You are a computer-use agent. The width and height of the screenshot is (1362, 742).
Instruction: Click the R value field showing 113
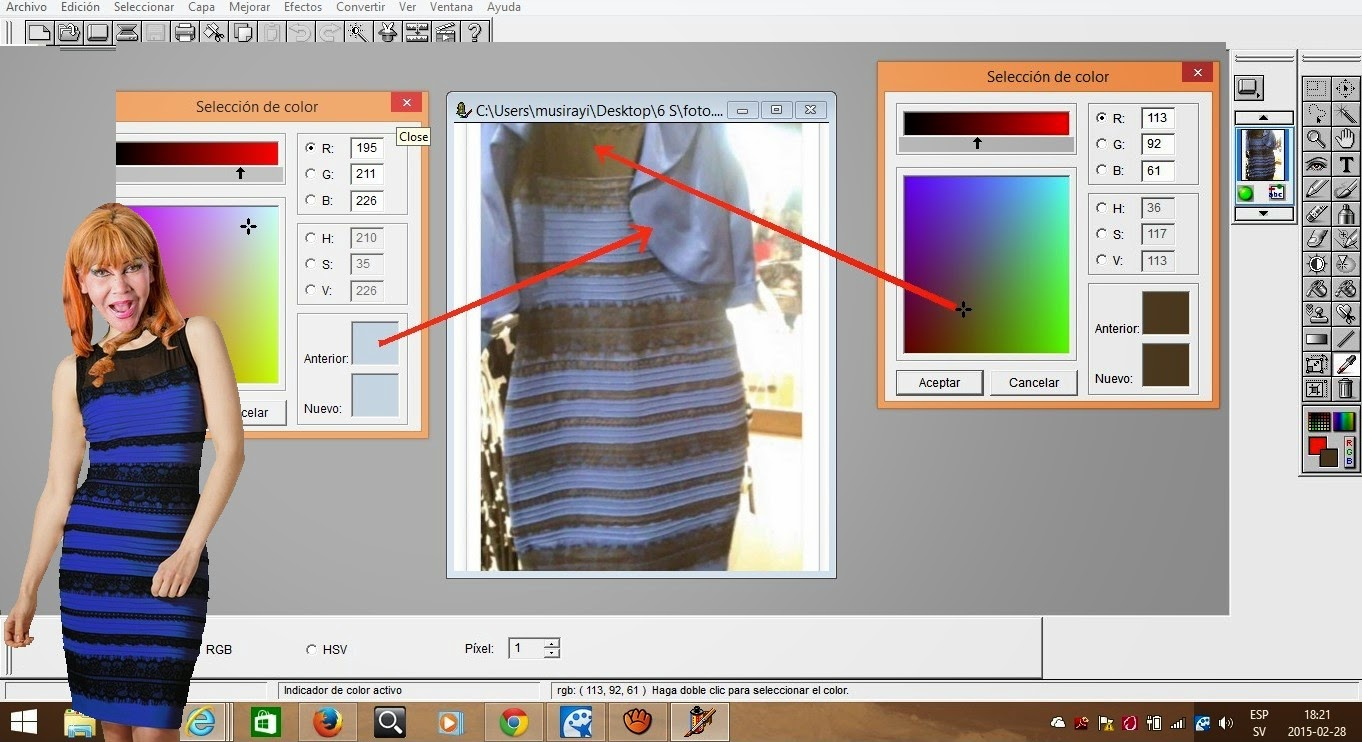click(x=1157, y=118)
